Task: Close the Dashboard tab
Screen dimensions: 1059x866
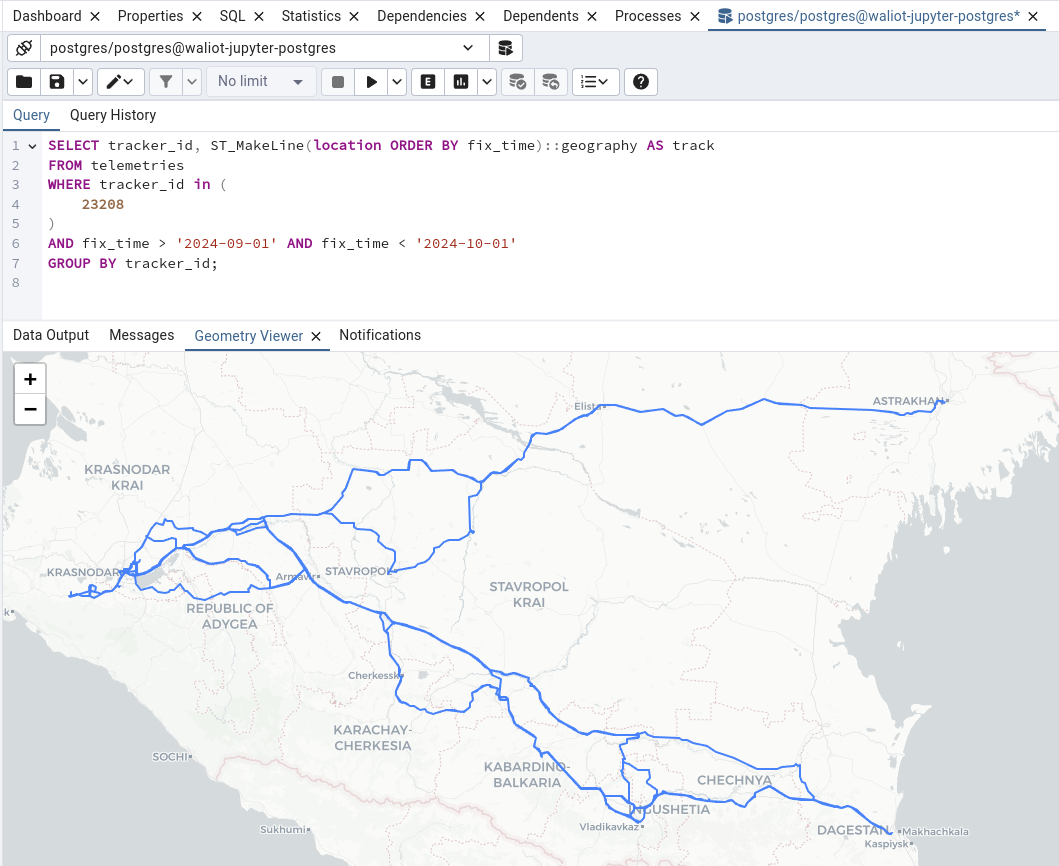Action: [x=95, y=16]
